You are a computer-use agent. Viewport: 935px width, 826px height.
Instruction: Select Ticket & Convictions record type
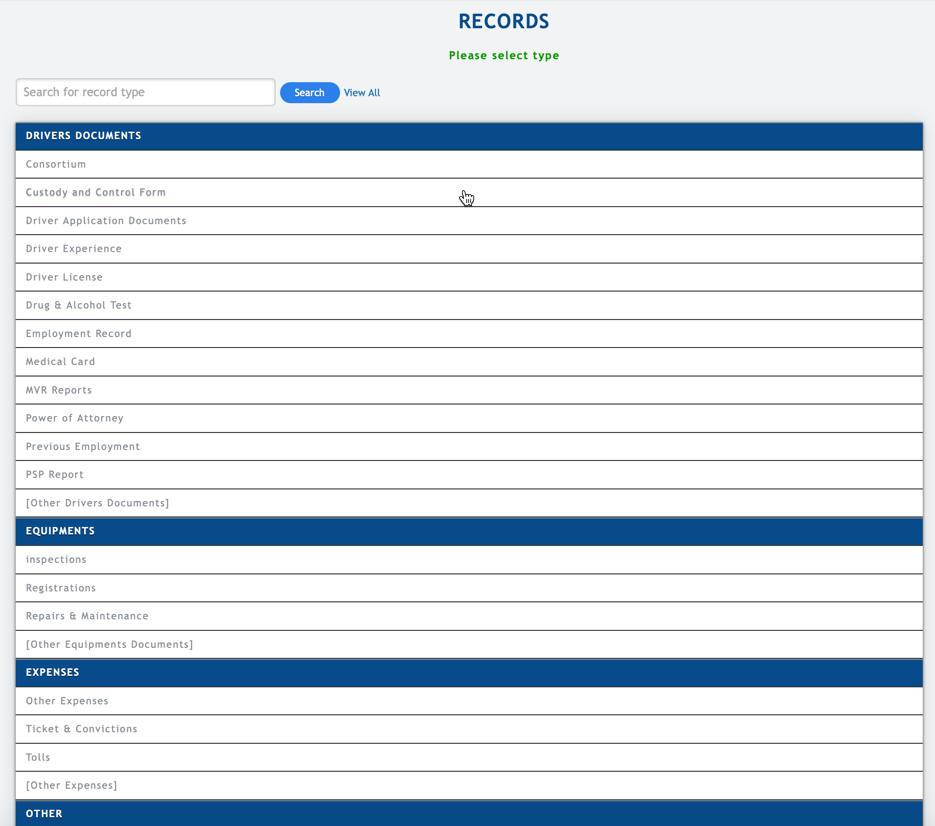82,729
